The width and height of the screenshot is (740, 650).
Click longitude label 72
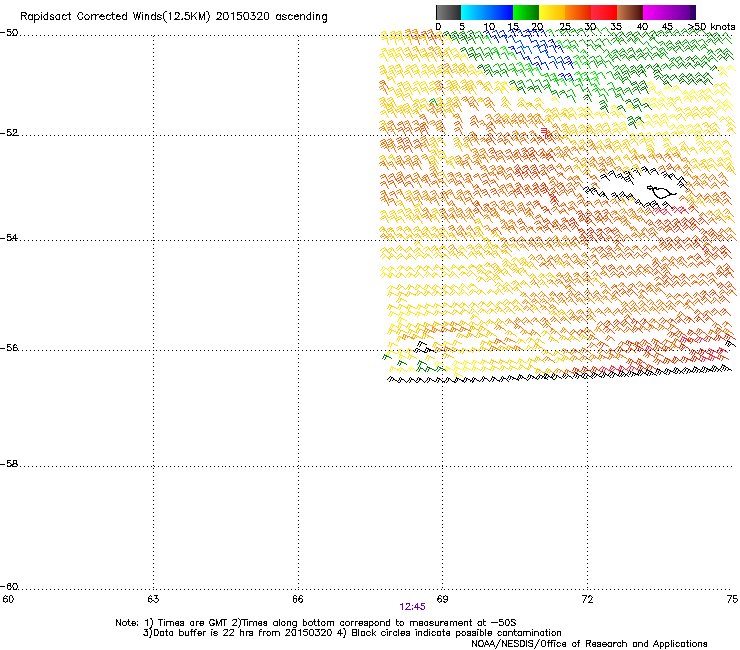tap(587, 599)
